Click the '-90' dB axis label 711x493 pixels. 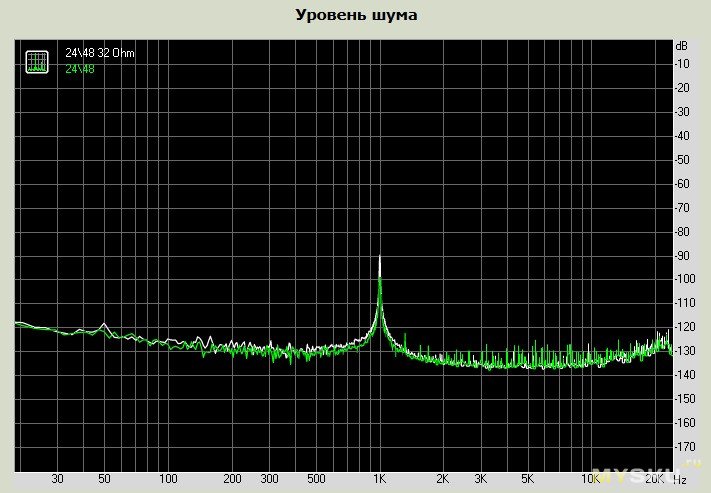pyautogui.click(x=685, y=255)
